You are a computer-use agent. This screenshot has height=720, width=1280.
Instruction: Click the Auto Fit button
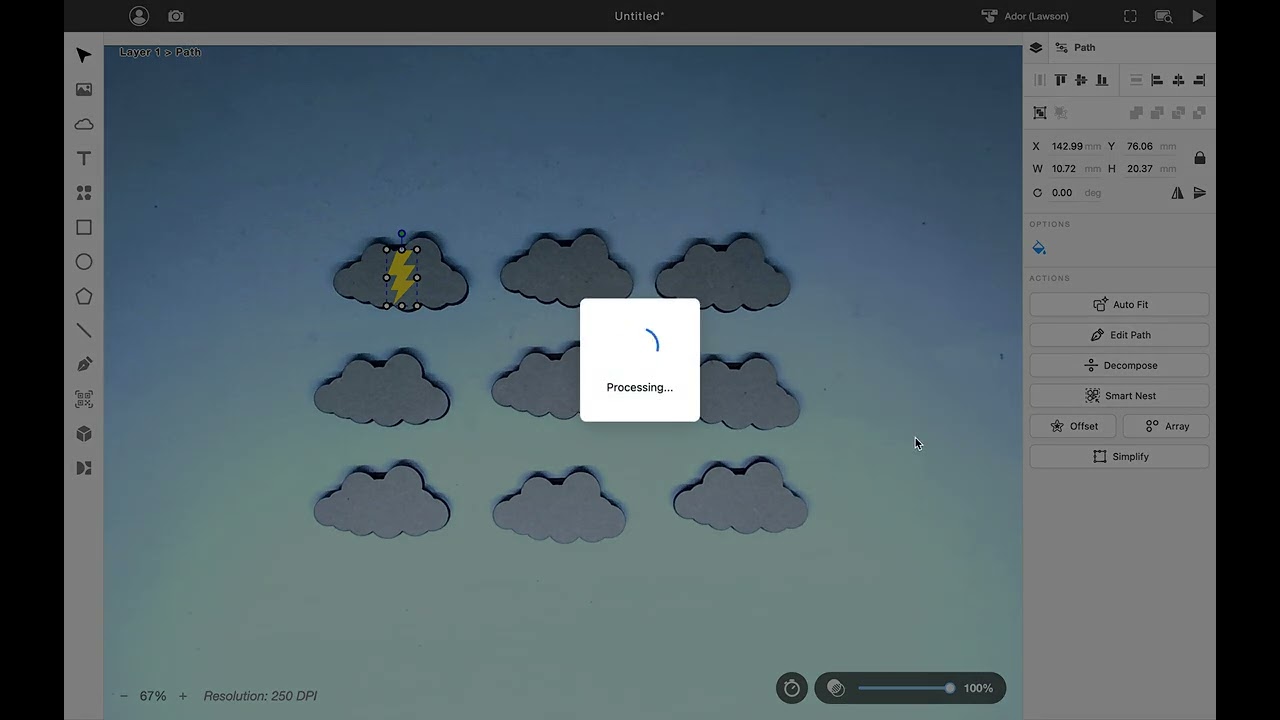[x=1119, y=304]
